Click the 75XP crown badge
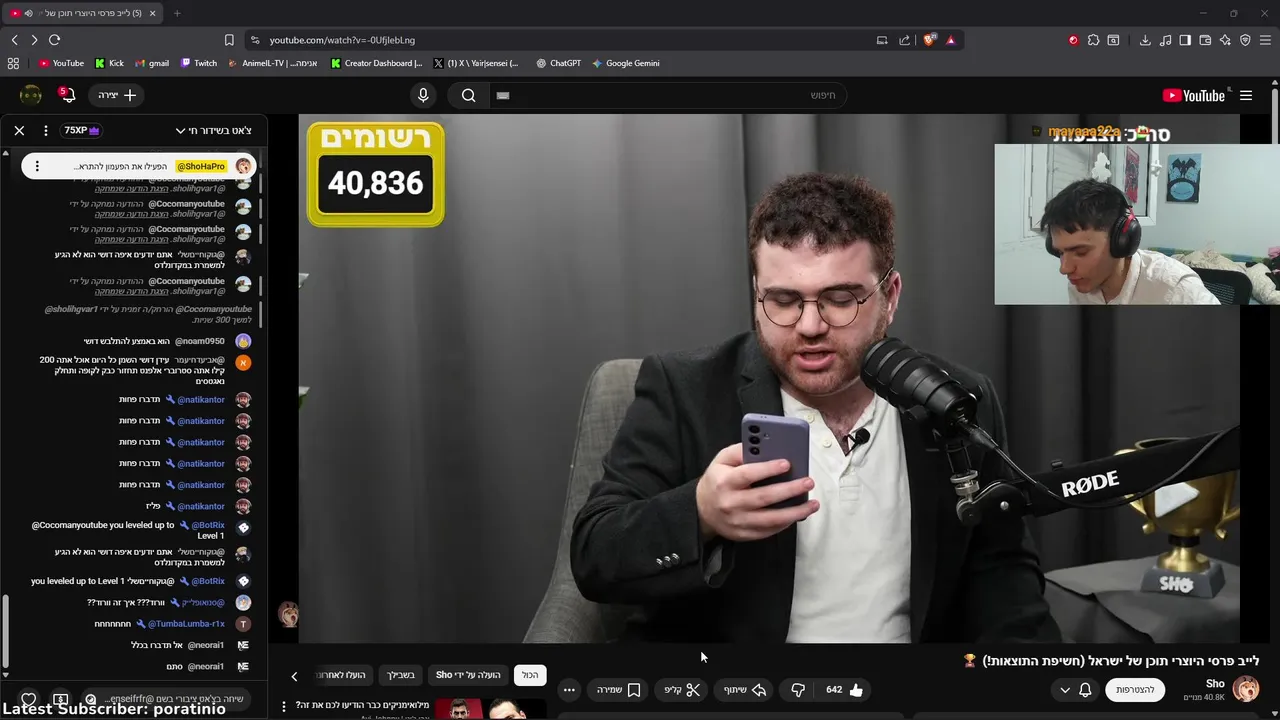The image size is (1280, 720). (82, 131)
